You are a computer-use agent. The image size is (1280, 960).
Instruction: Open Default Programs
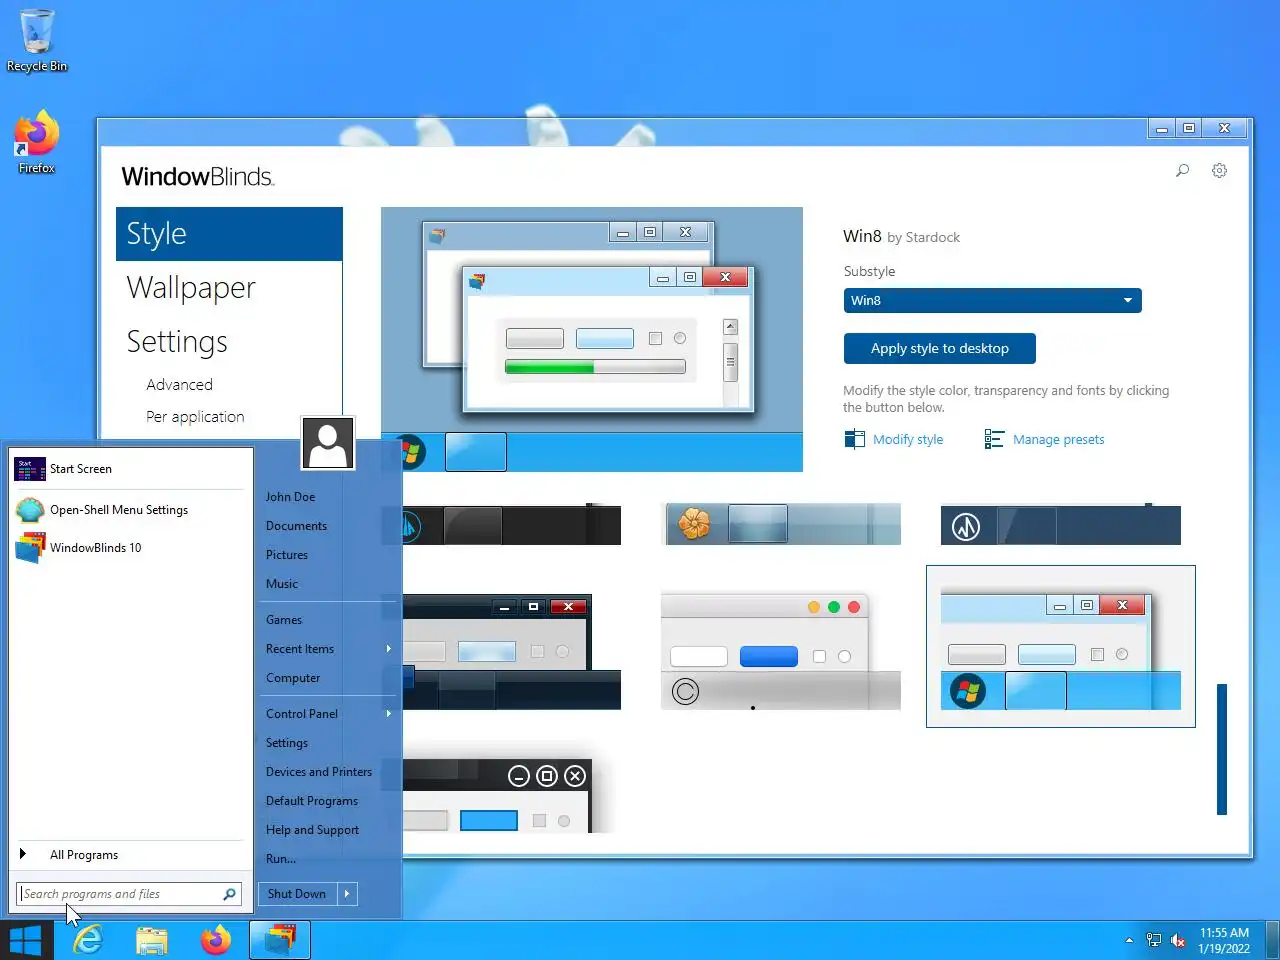click(x=312, y=801)
